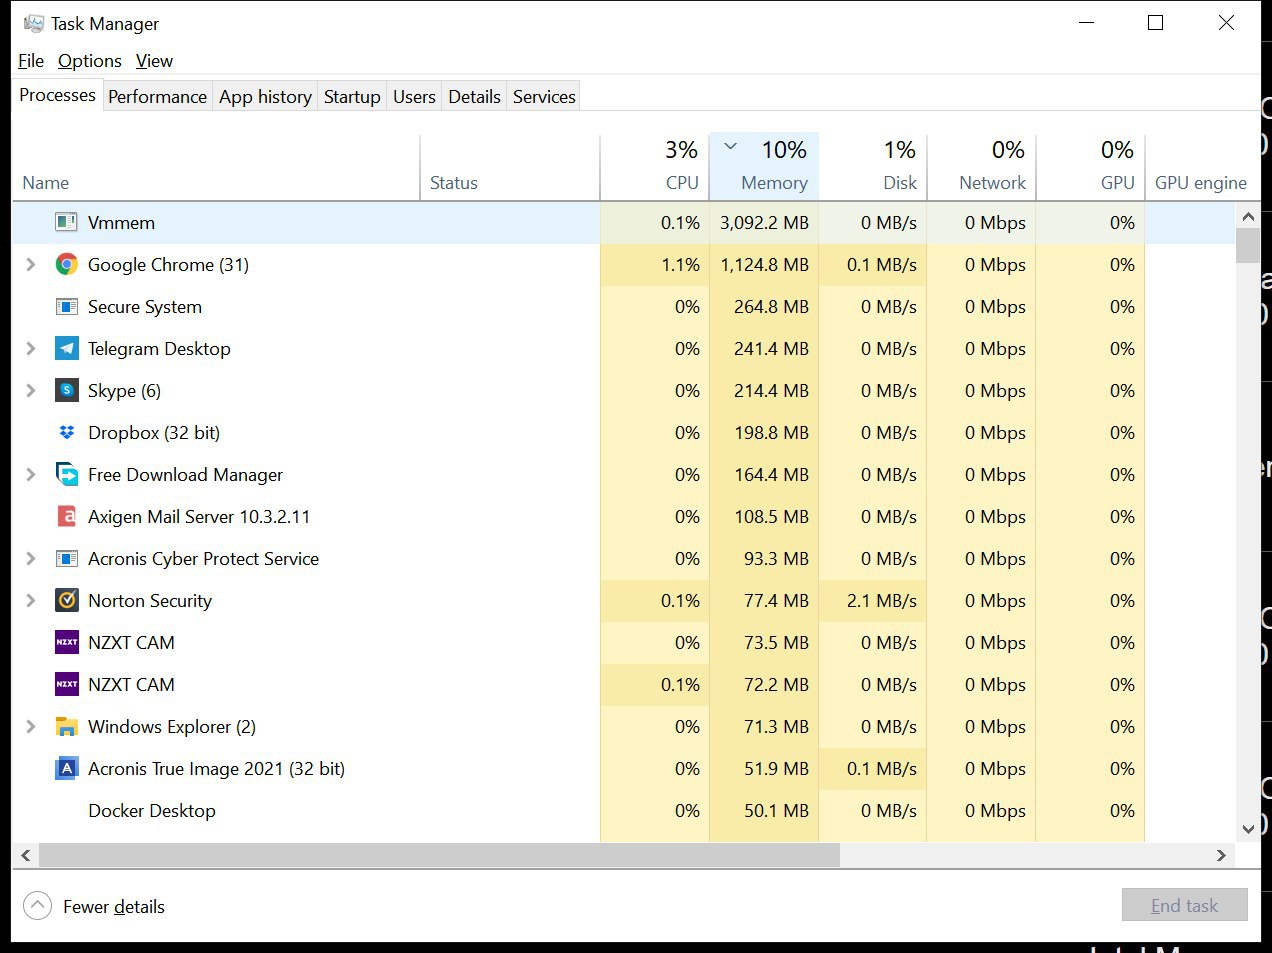The width and height of the screenshot is (1272, 953).
Task: Click the Fewer details arrow icon
Action: coord(37,906)
